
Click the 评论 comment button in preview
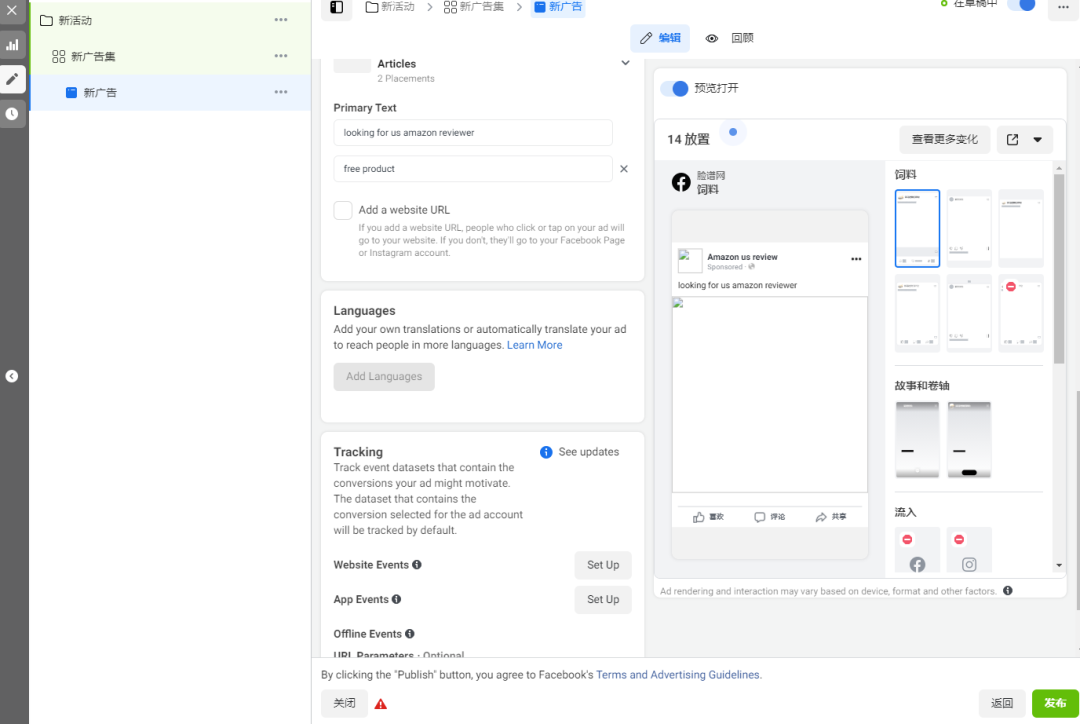(x=769, y=517)
